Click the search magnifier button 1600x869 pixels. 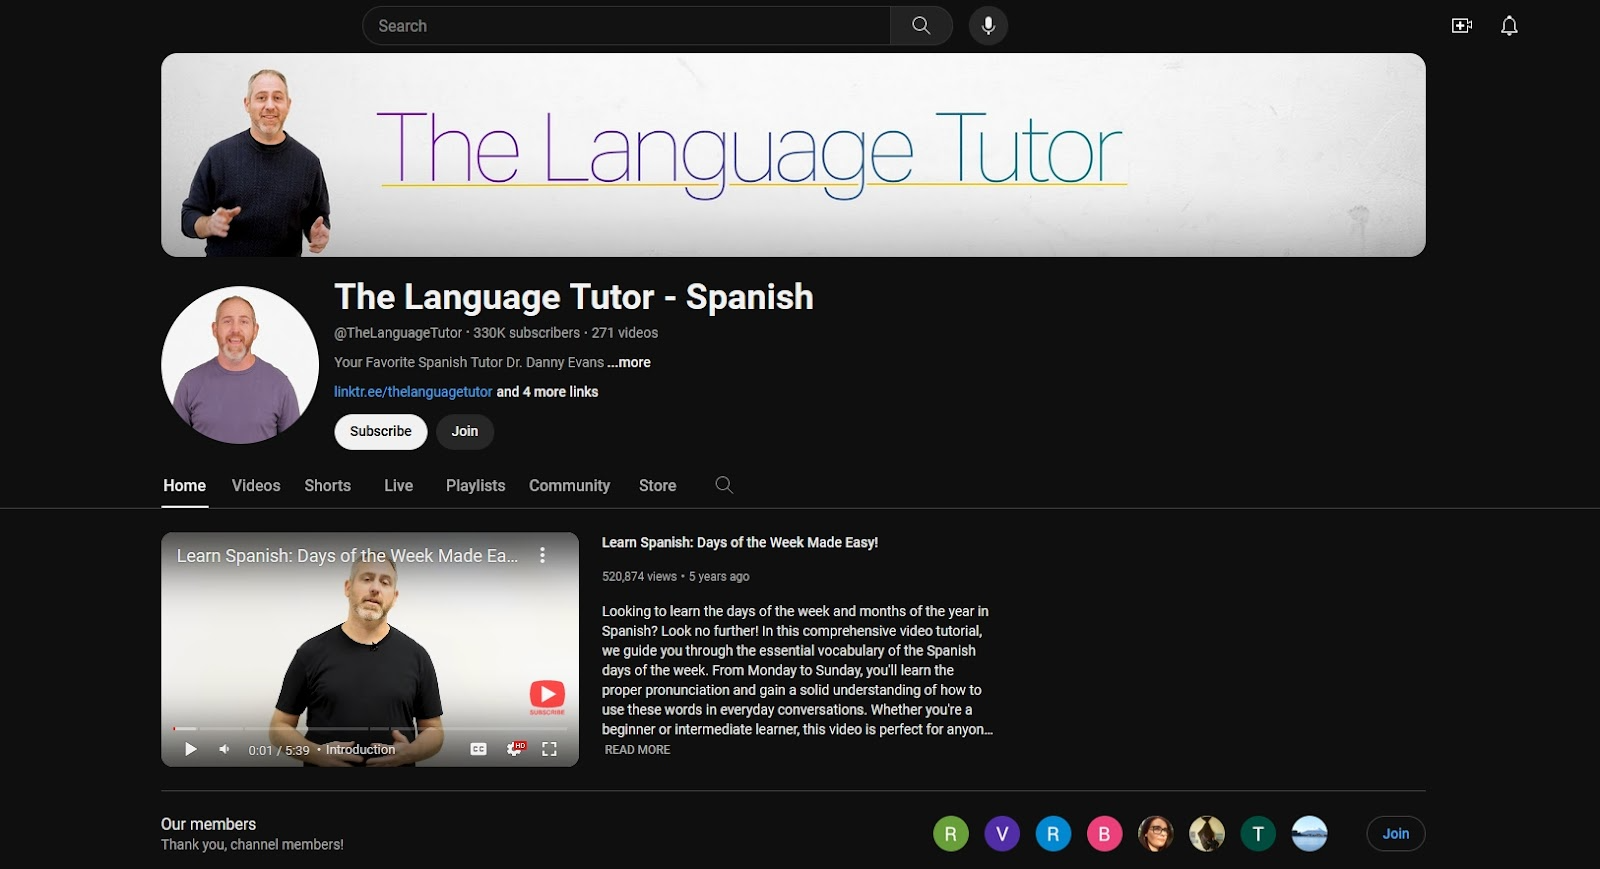tap(921, 26)
